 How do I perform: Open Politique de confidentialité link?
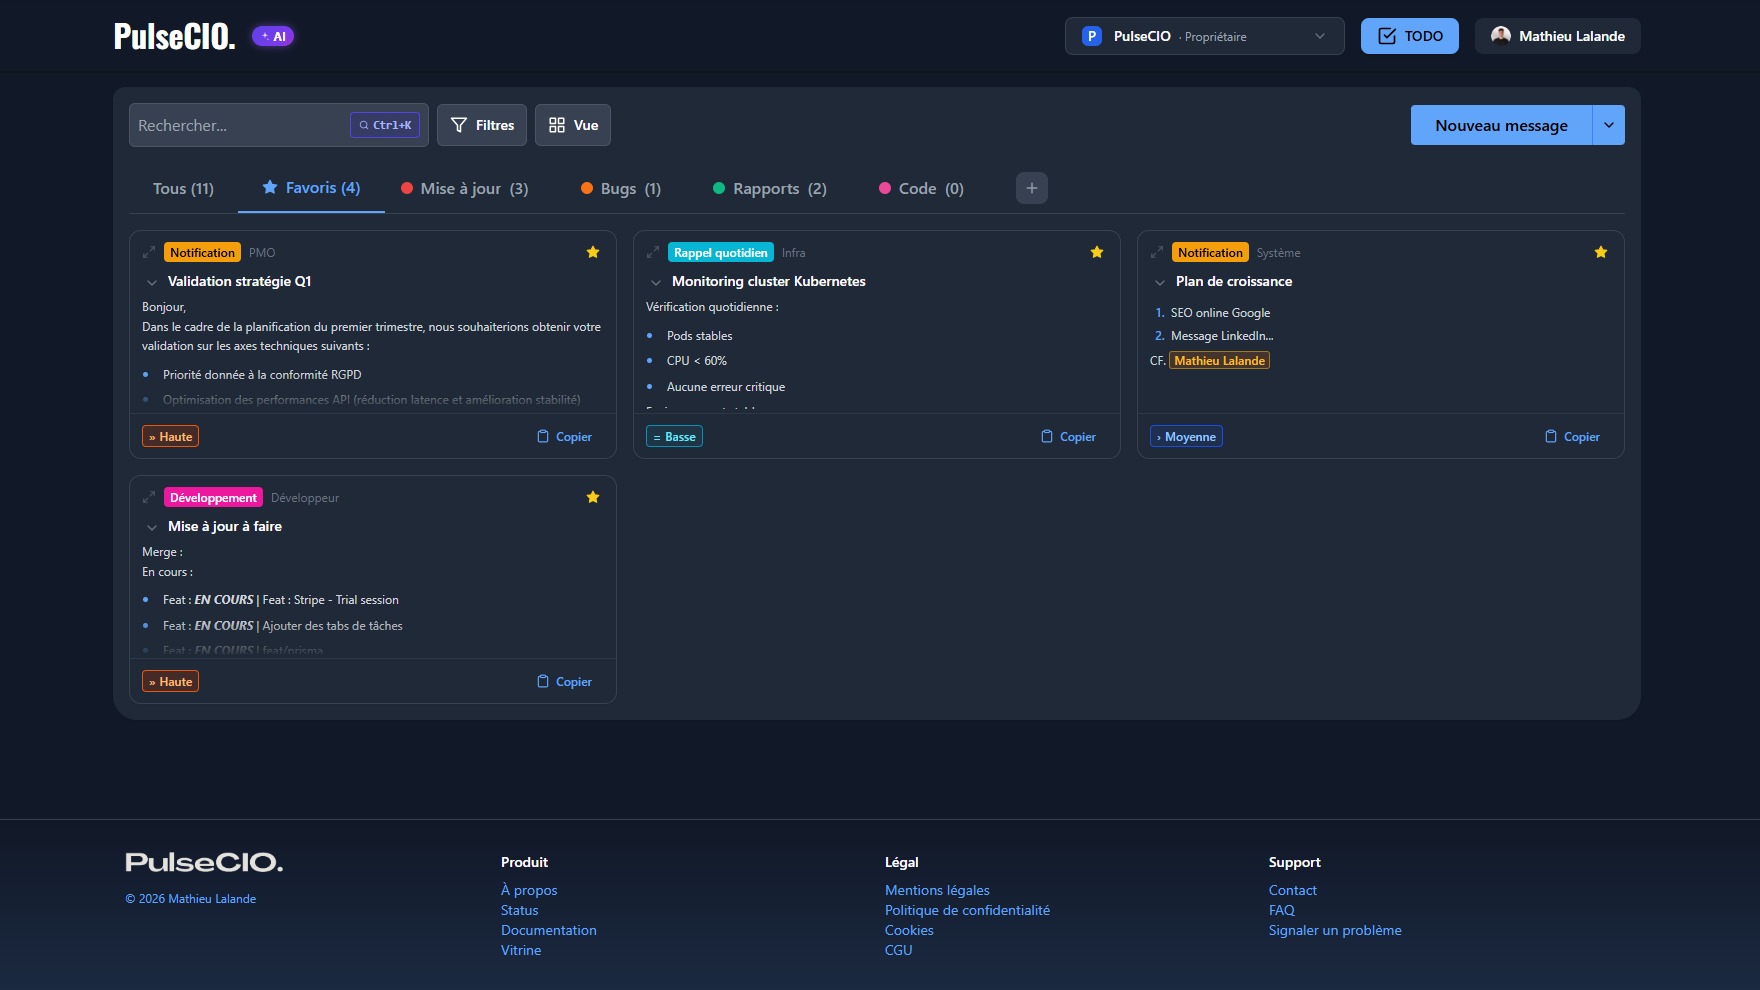click(967, 910)
